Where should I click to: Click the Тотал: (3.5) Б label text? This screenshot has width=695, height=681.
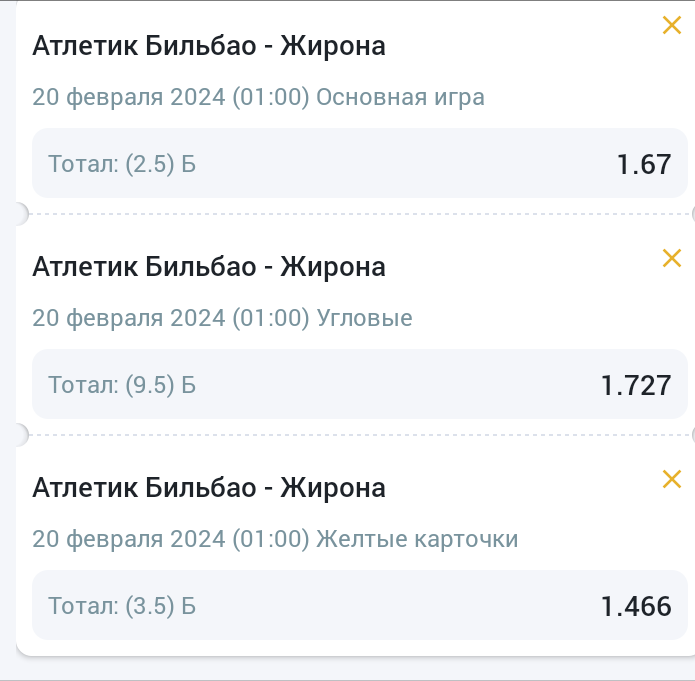(x=122, y=606)
